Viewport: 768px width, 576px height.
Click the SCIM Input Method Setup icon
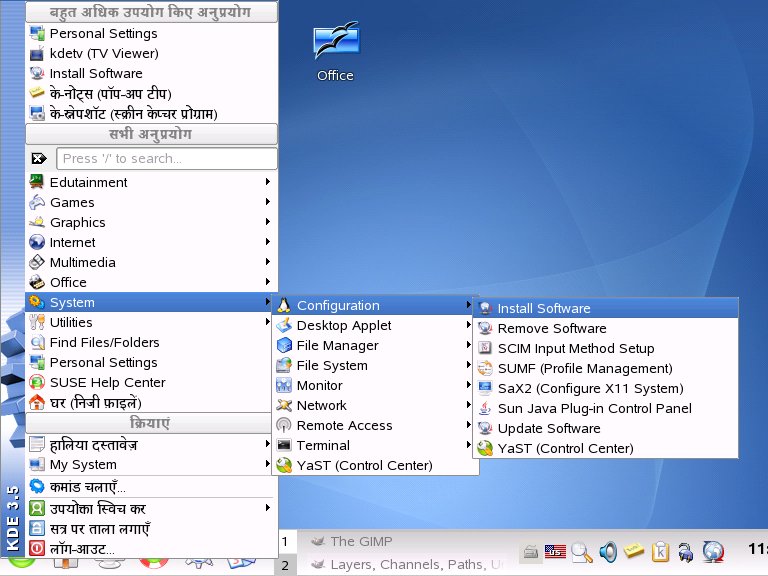(485, 348)
